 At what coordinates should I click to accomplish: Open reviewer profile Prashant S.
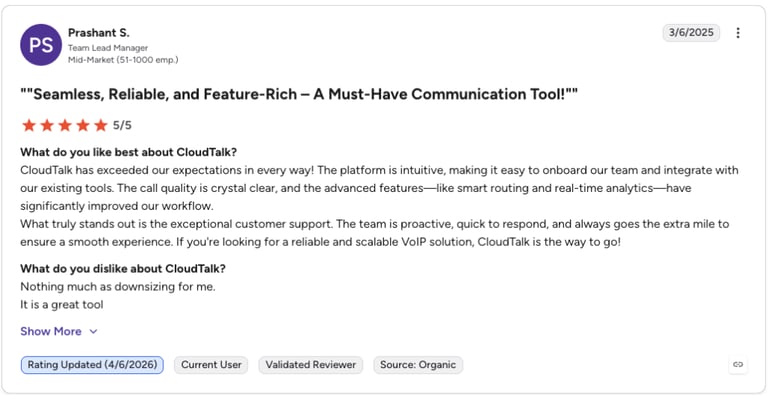click(x=98, y=33)
